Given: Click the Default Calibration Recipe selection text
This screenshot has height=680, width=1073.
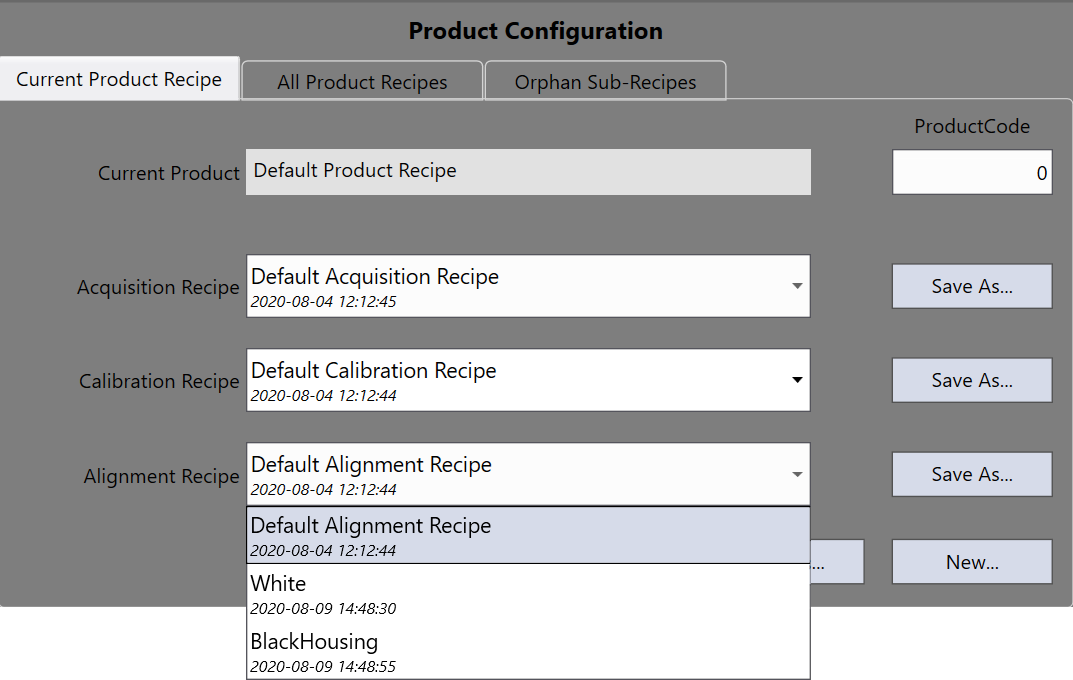Looking at the screenshot, I should point(374,371).
